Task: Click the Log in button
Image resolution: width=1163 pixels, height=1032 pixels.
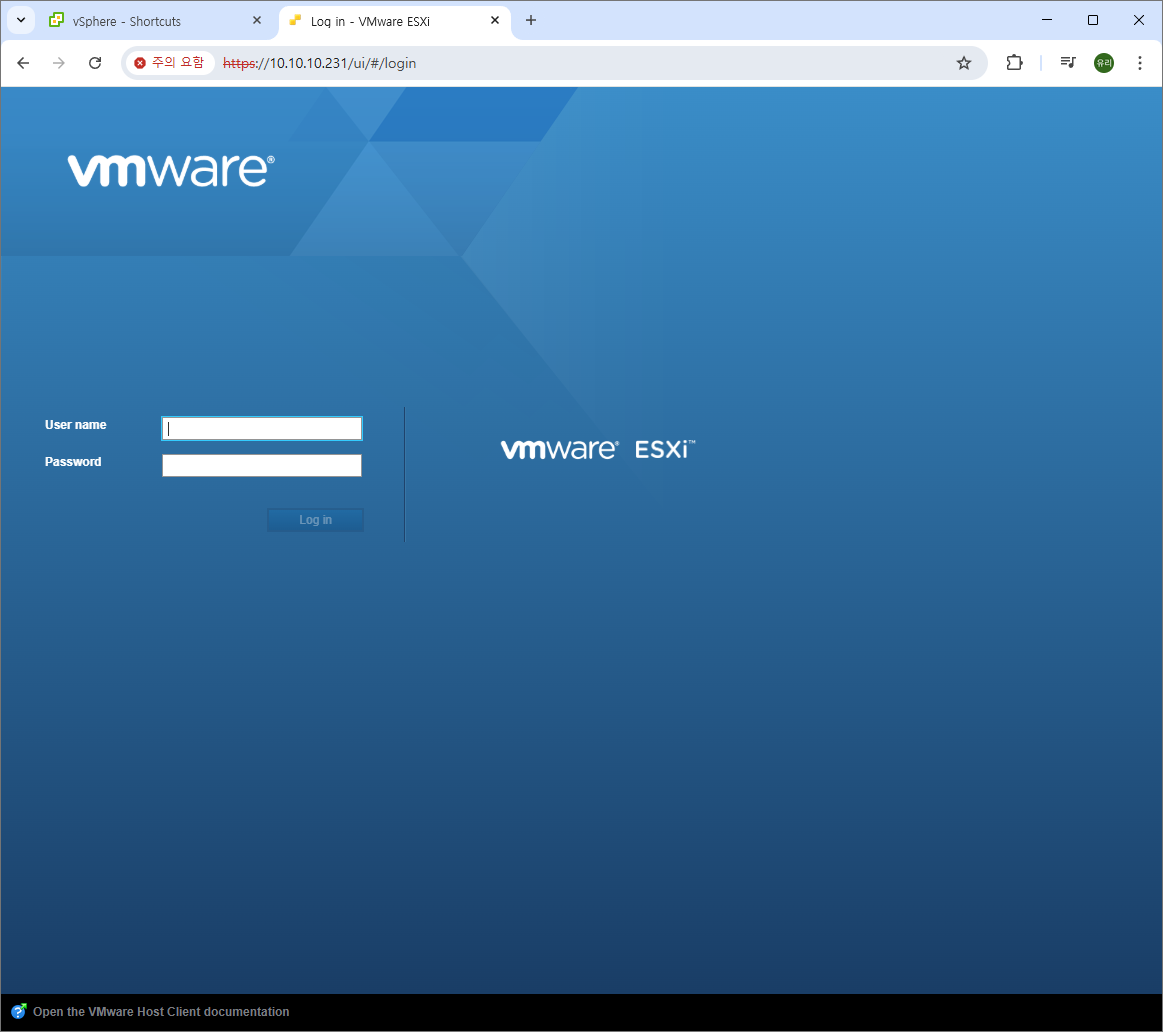Action: click(x=315, y=520)
